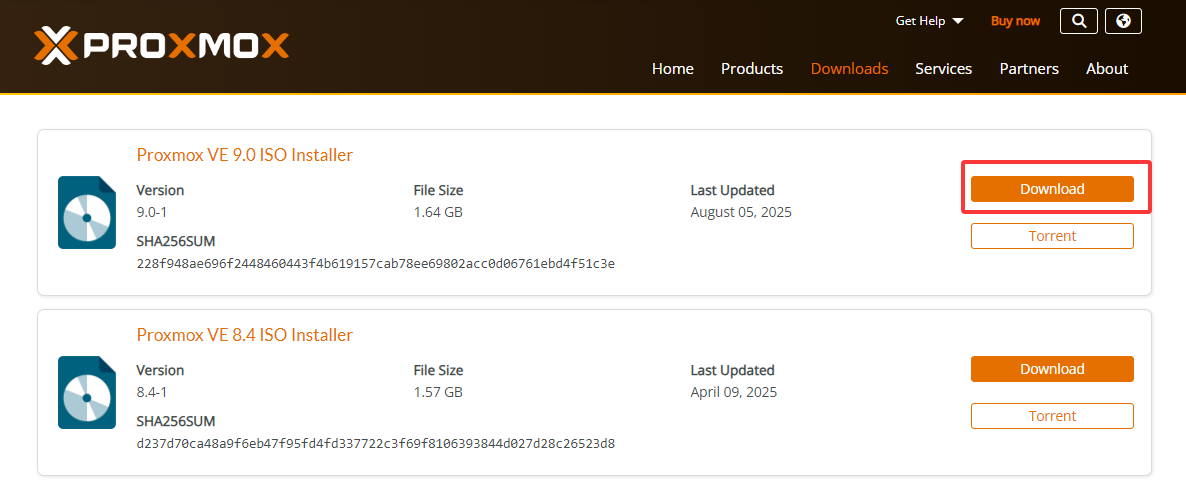This screenshot has height=480, width=1186.
Task: Click the Buy now link
Action: click(1015, 21)
